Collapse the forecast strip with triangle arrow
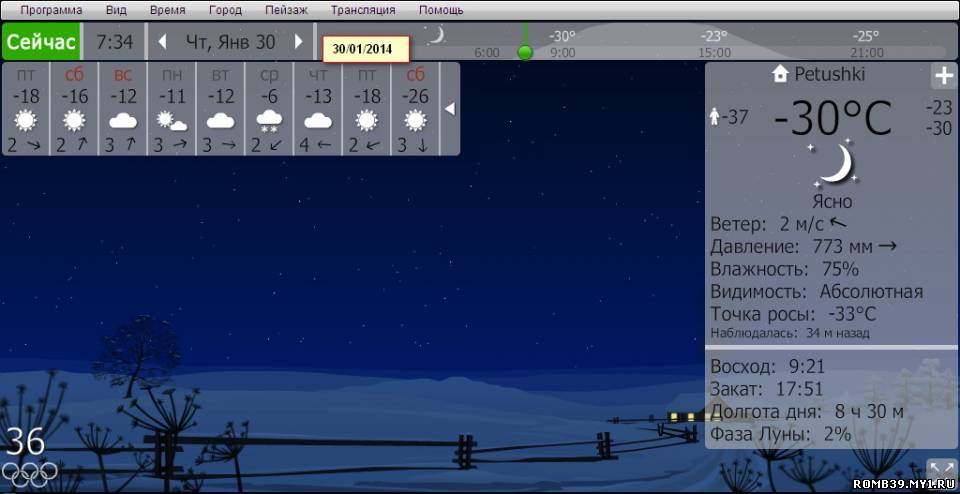The height and width of the screenshot is (494, 960). point(450,108)
